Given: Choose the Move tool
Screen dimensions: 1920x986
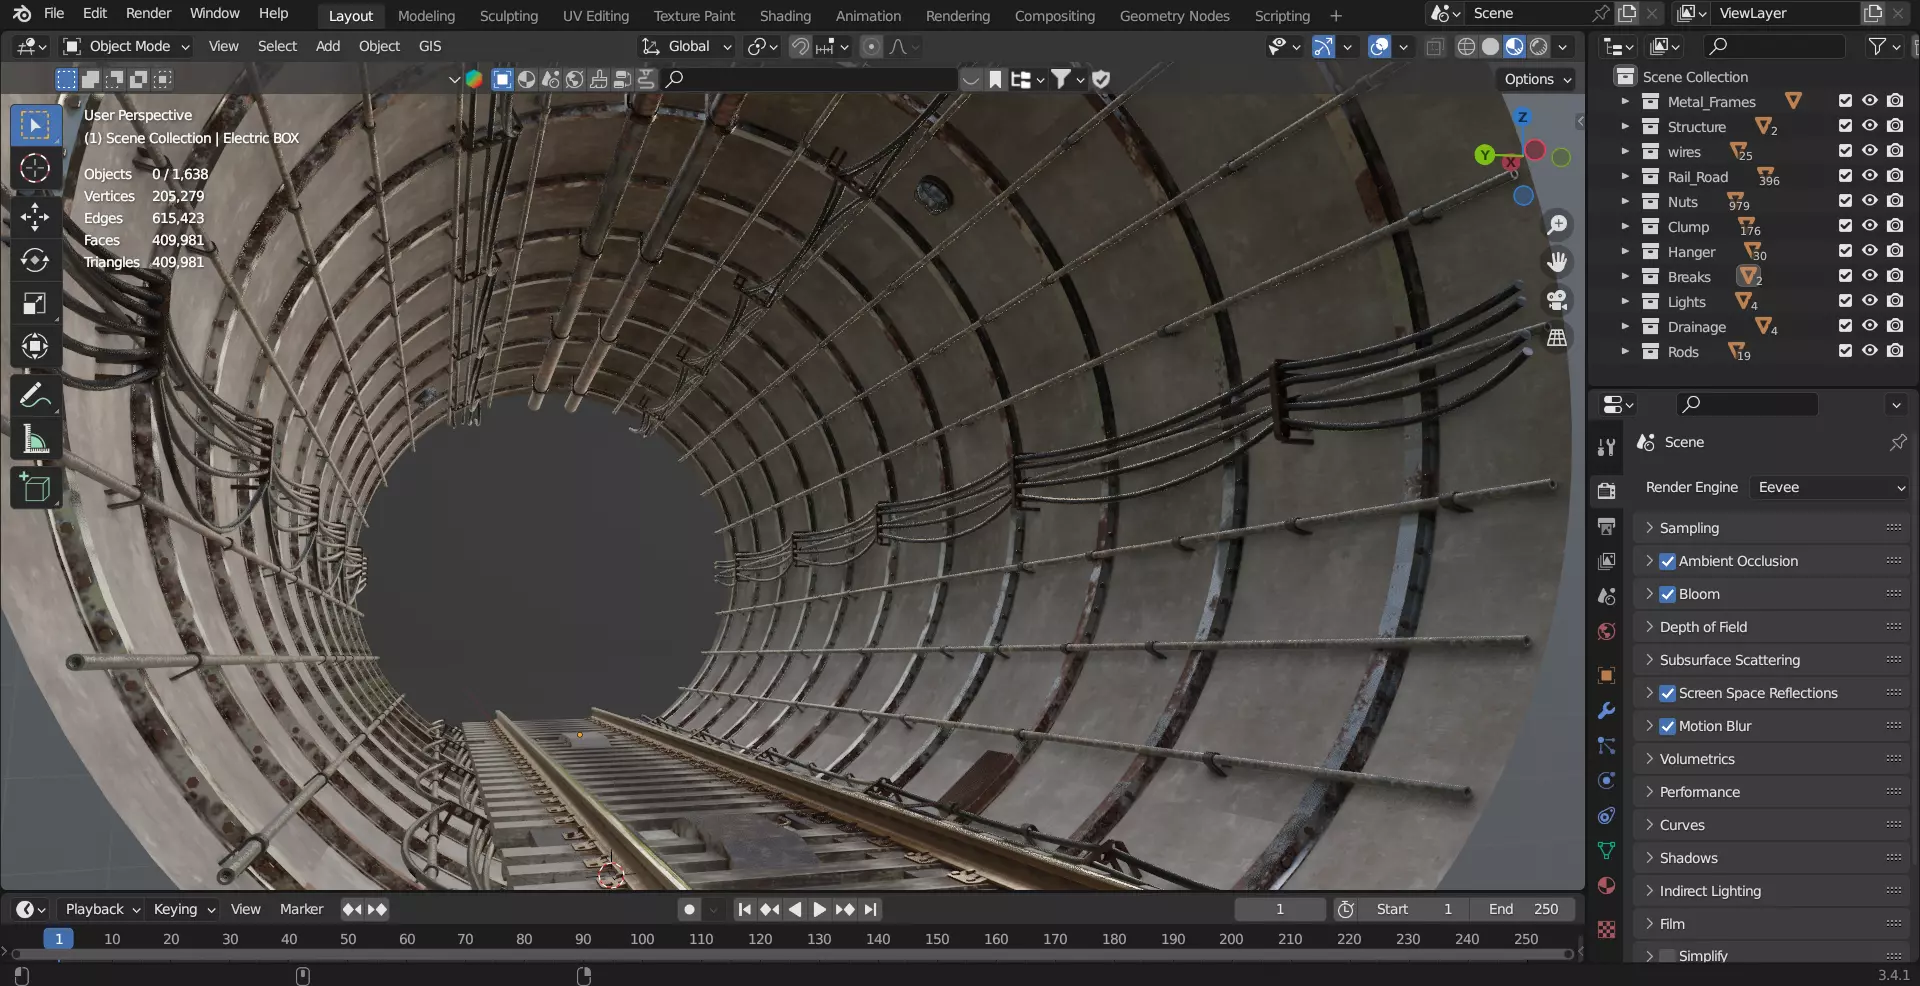Looking at the screenshot, I should 35,216.
